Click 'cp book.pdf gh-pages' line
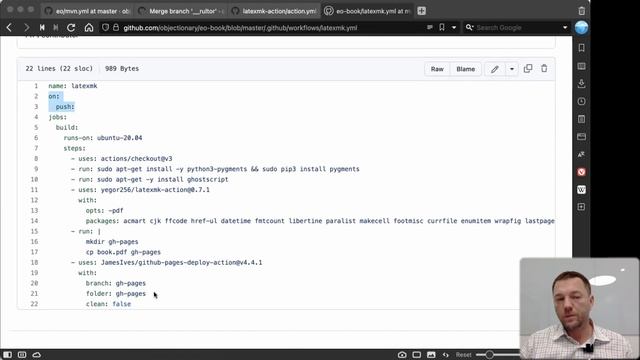The image size is (640, 360). point(123,252)
